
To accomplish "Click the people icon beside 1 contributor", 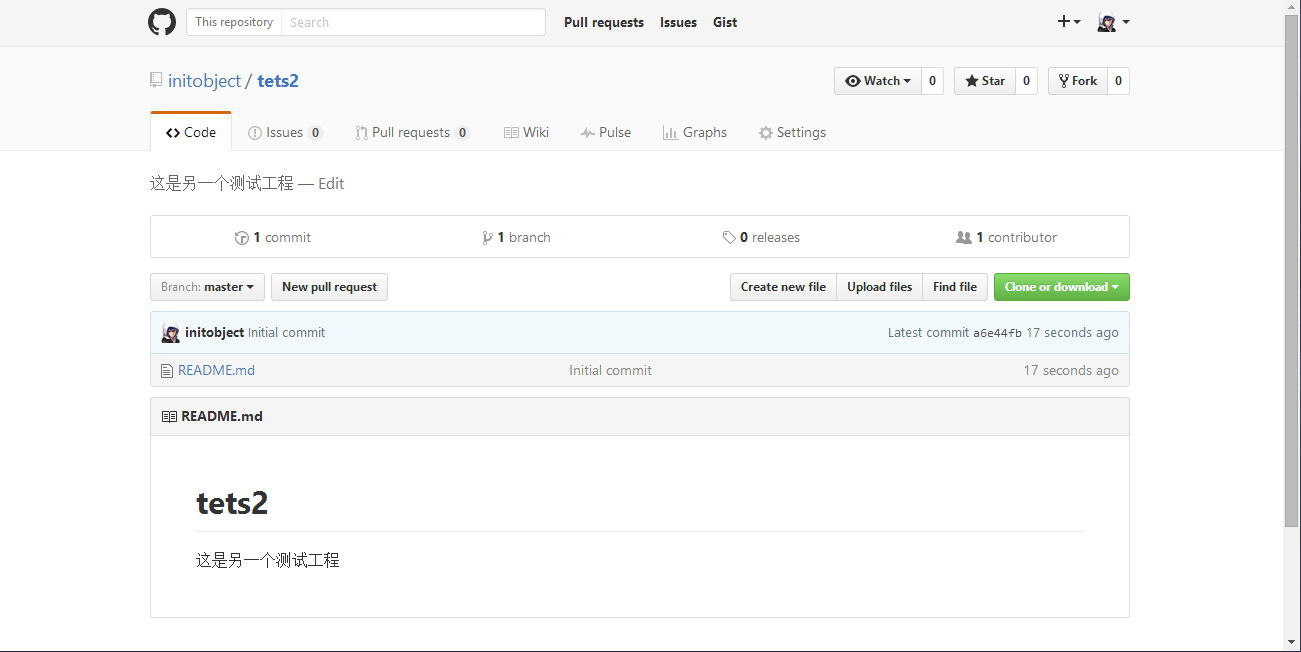I will 963,238.
